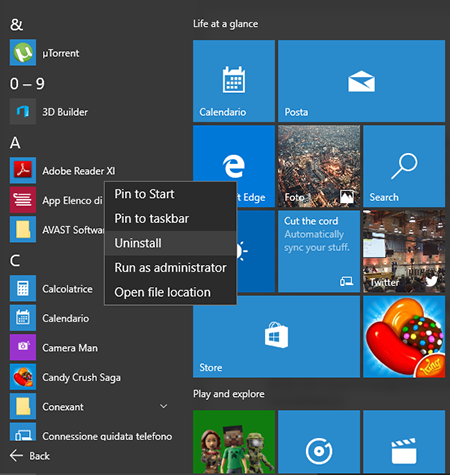Launch Adobe Reader XI via its icon

(x=23, y=170)
